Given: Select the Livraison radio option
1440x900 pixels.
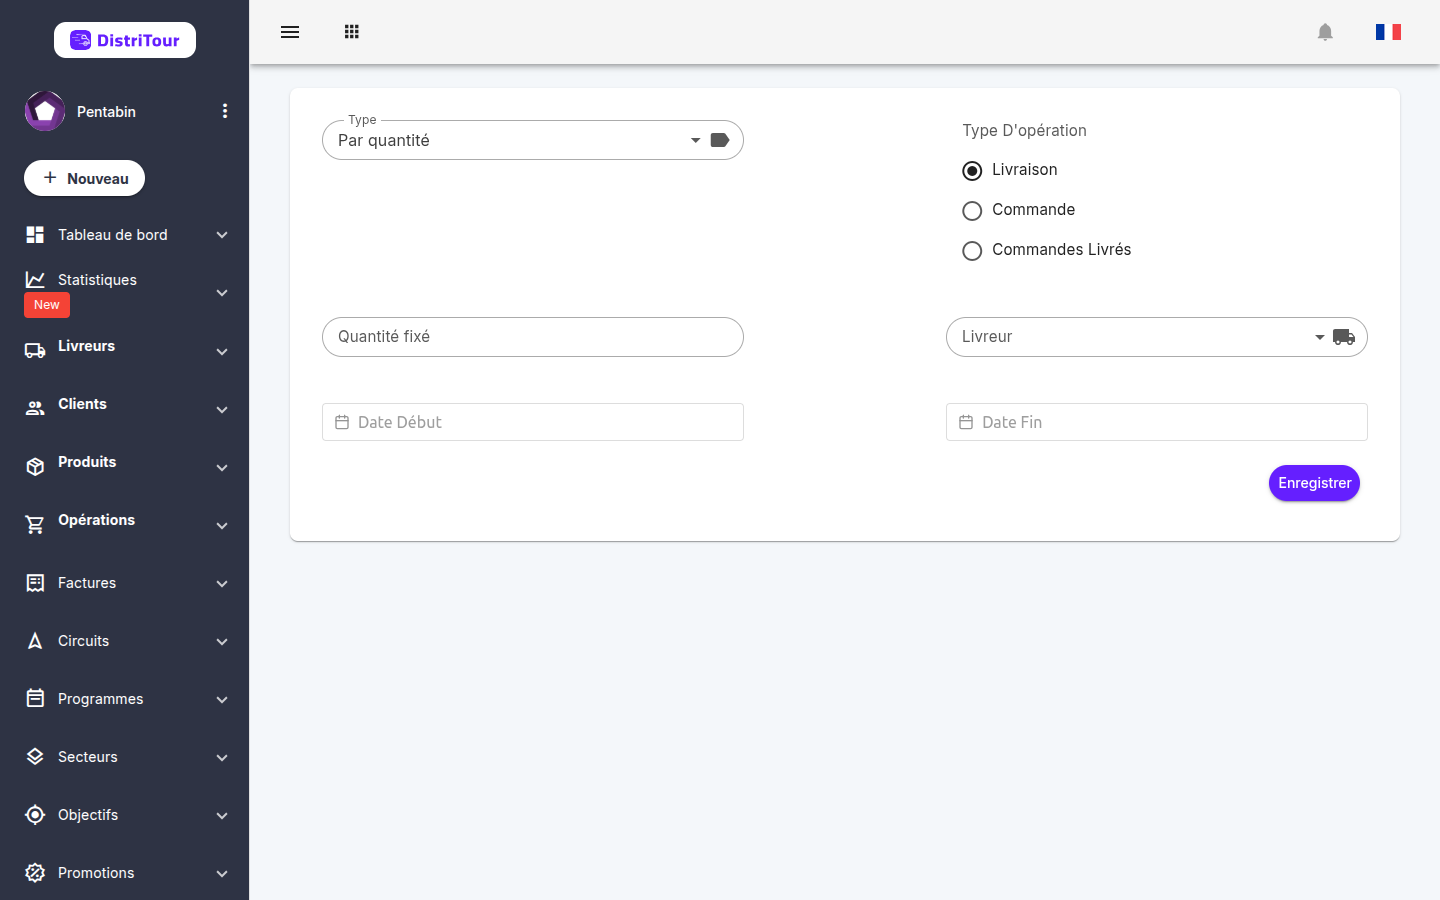Looking at the screenshot, I should (x=972, y=170).
